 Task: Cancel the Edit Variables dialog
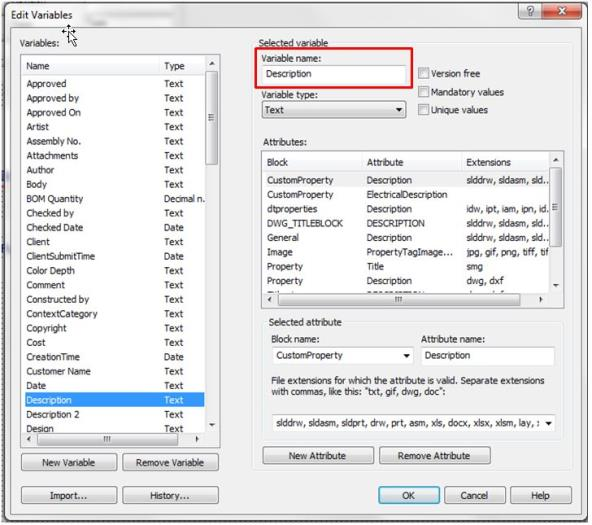(474, 495)
